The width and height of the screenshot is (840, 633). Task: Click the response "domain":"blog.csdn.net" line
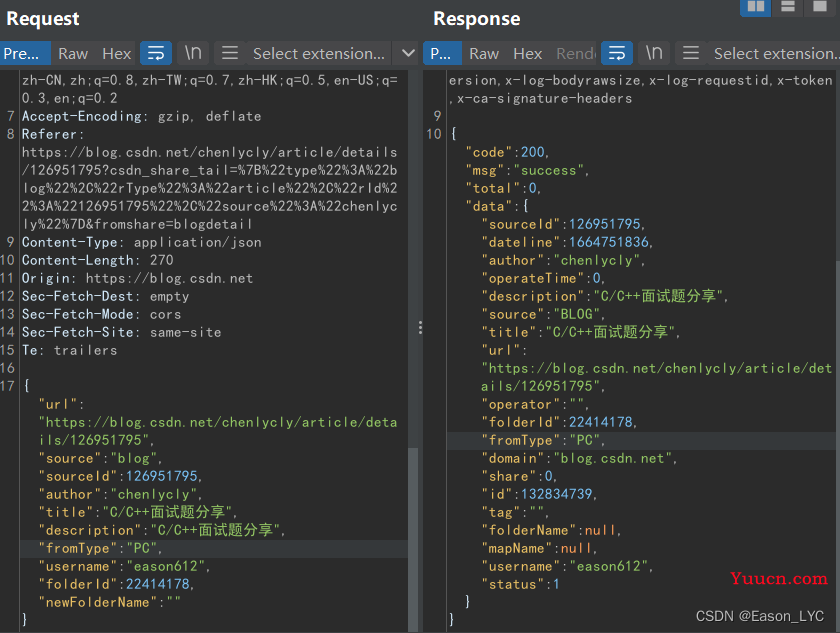pos(579,458)
